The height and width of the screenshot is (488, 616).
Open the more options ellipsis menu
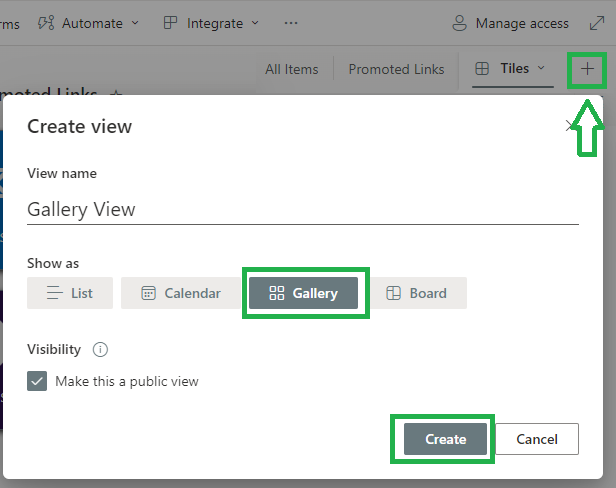(x=291, y=23)
